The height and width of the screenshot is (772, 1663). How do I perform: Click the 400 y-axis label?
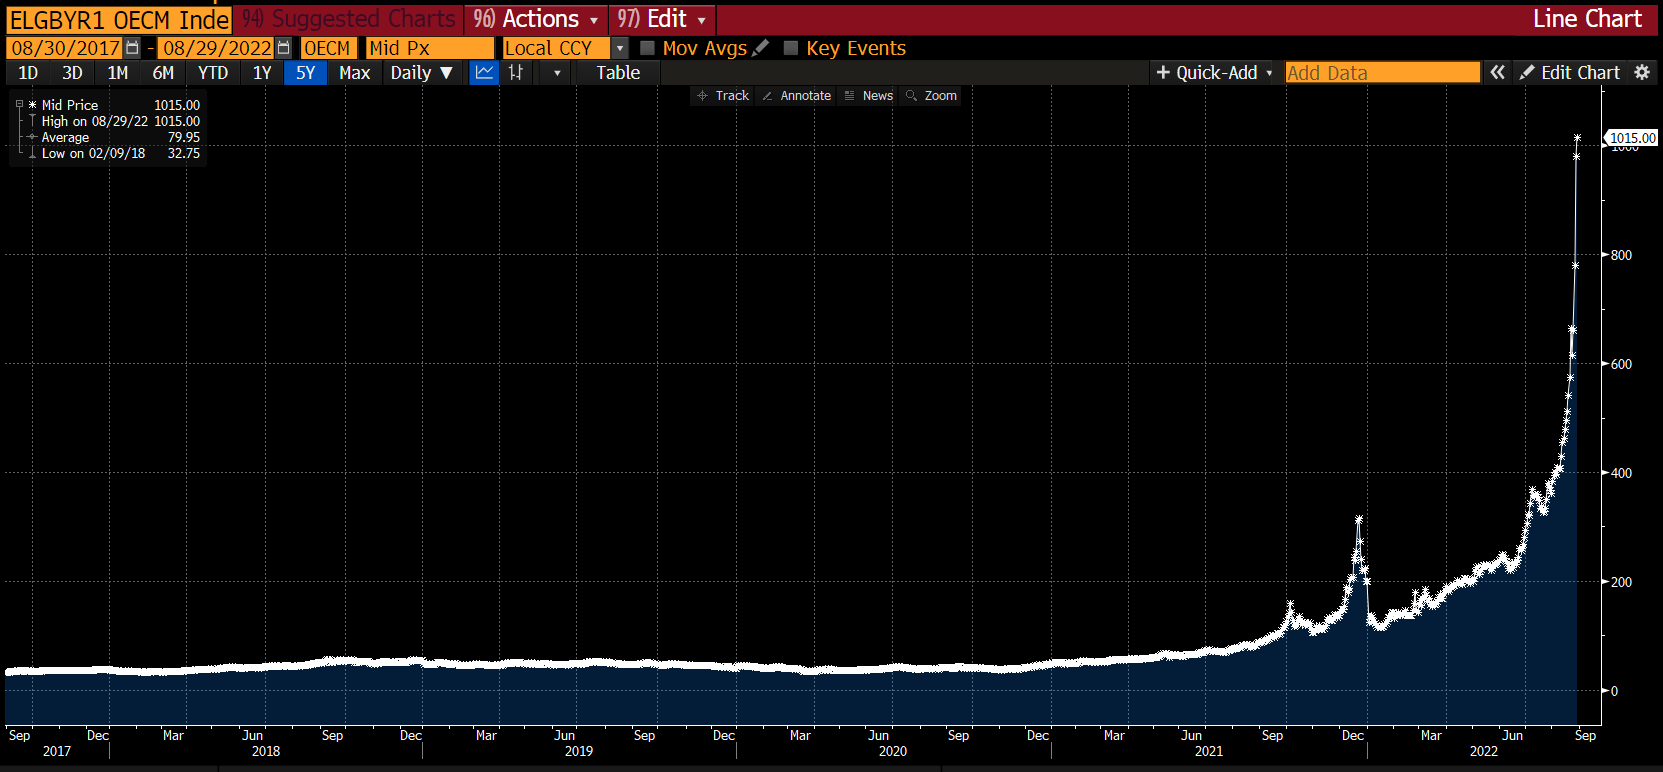[x=1621, y=473]
